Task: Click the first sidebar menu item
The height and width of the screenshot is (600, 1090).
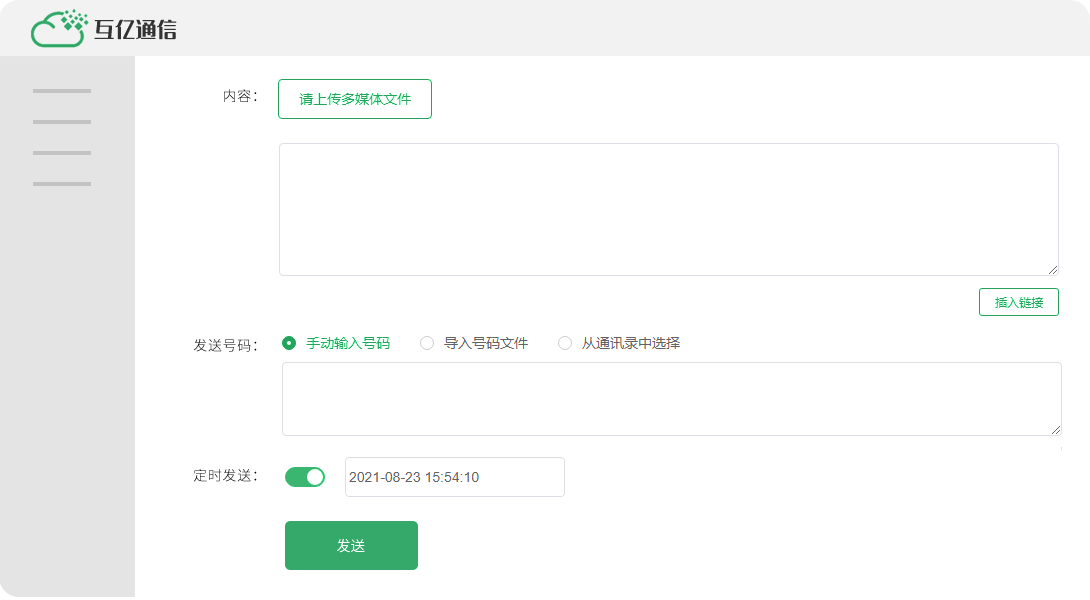Action: [x=62, y=91]
